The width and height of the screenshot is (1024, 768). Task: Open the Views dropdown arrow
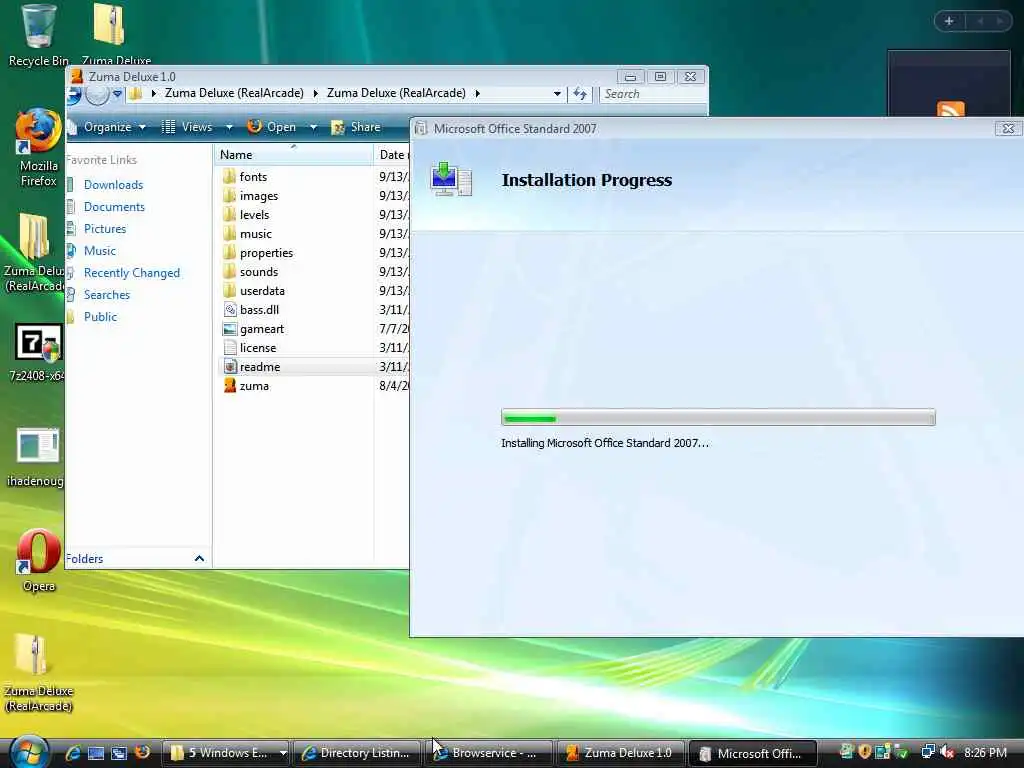(229, 127)
